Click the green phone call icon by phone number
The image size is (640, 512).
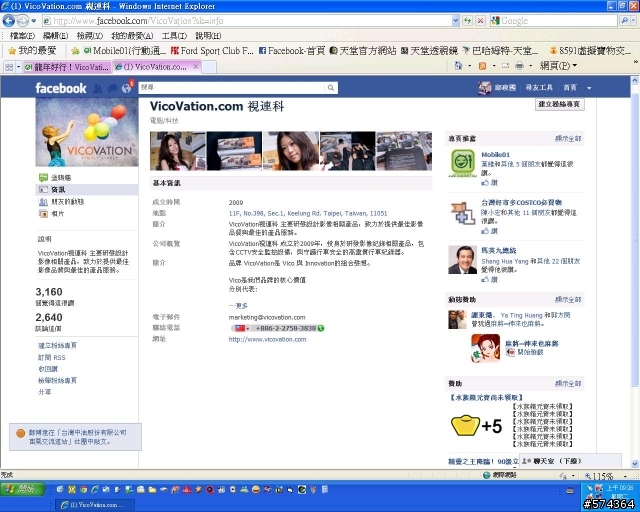pyautogui.click(x=321, y=328)
